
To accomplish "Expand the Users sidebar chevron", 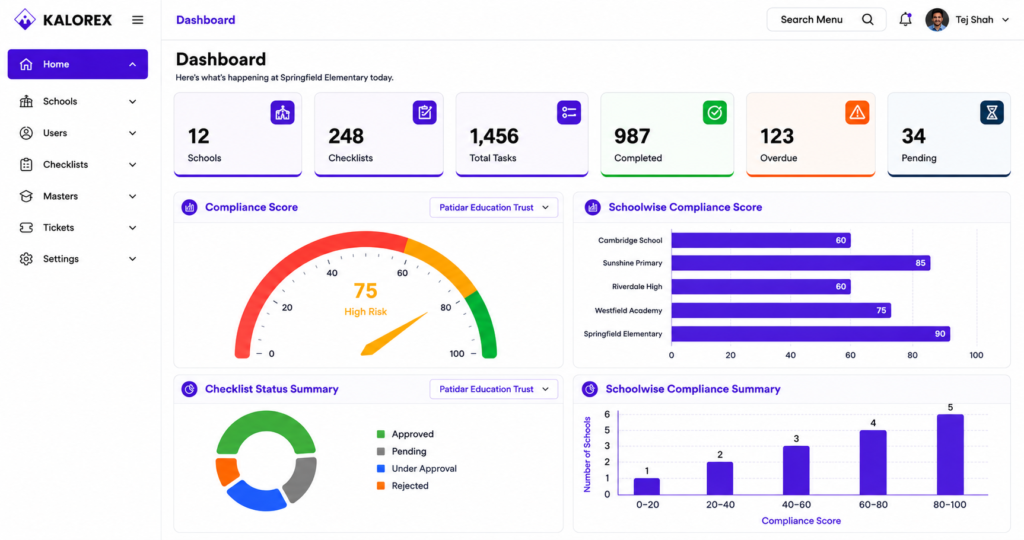I will [x=133, y=133].
